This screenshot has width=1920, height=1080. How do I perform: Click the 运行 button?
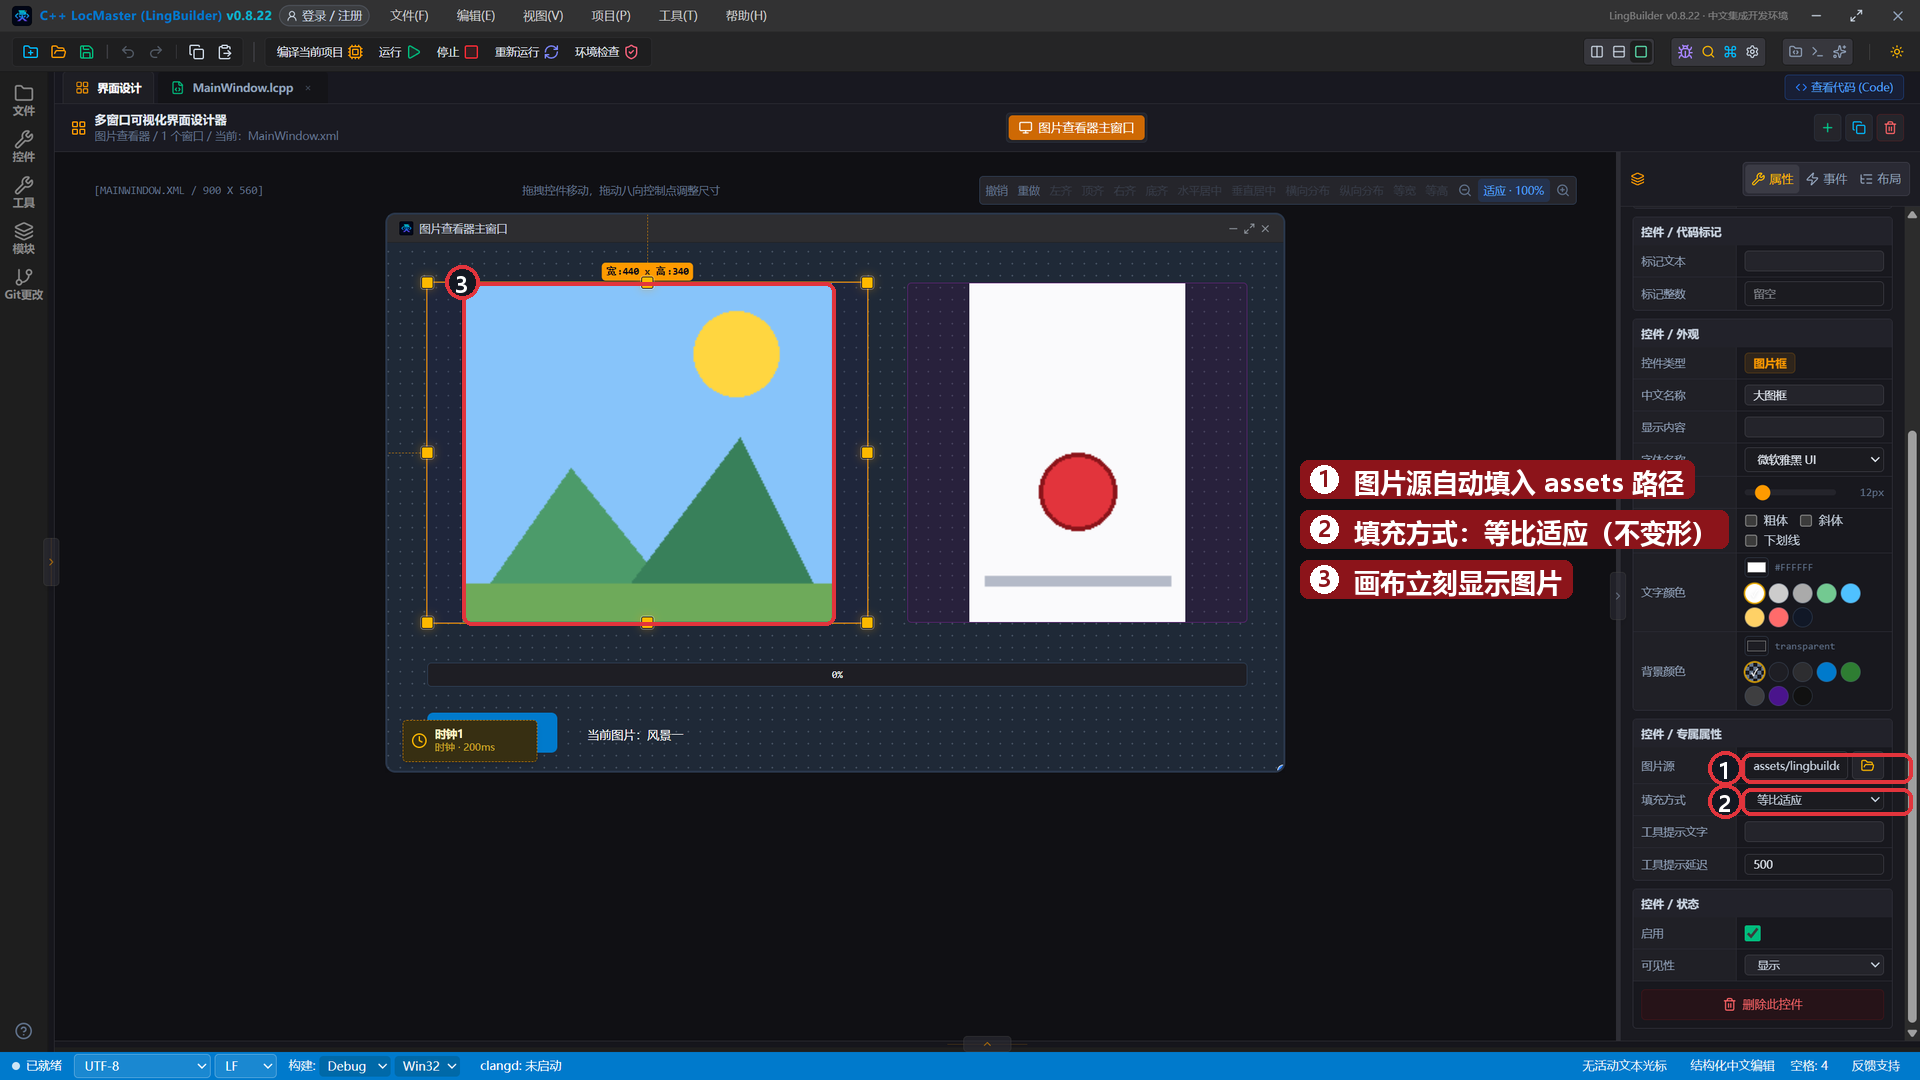click(399, 52)
